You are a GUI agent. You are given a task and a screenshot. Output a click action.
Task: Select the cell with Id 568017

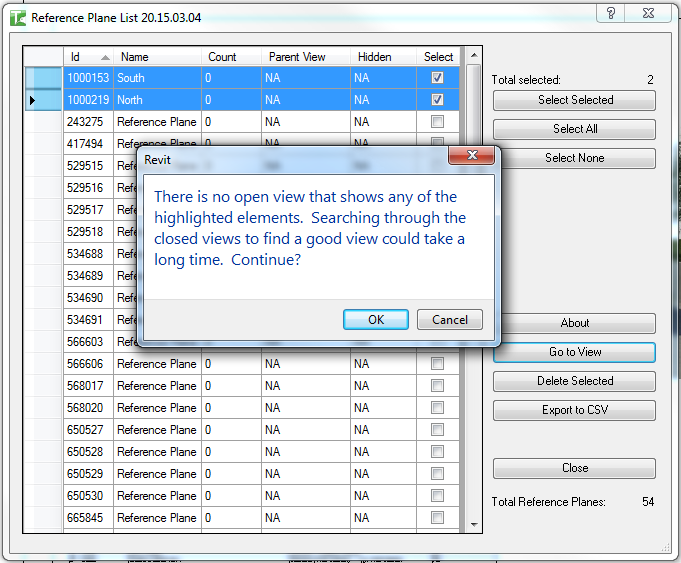89,386
